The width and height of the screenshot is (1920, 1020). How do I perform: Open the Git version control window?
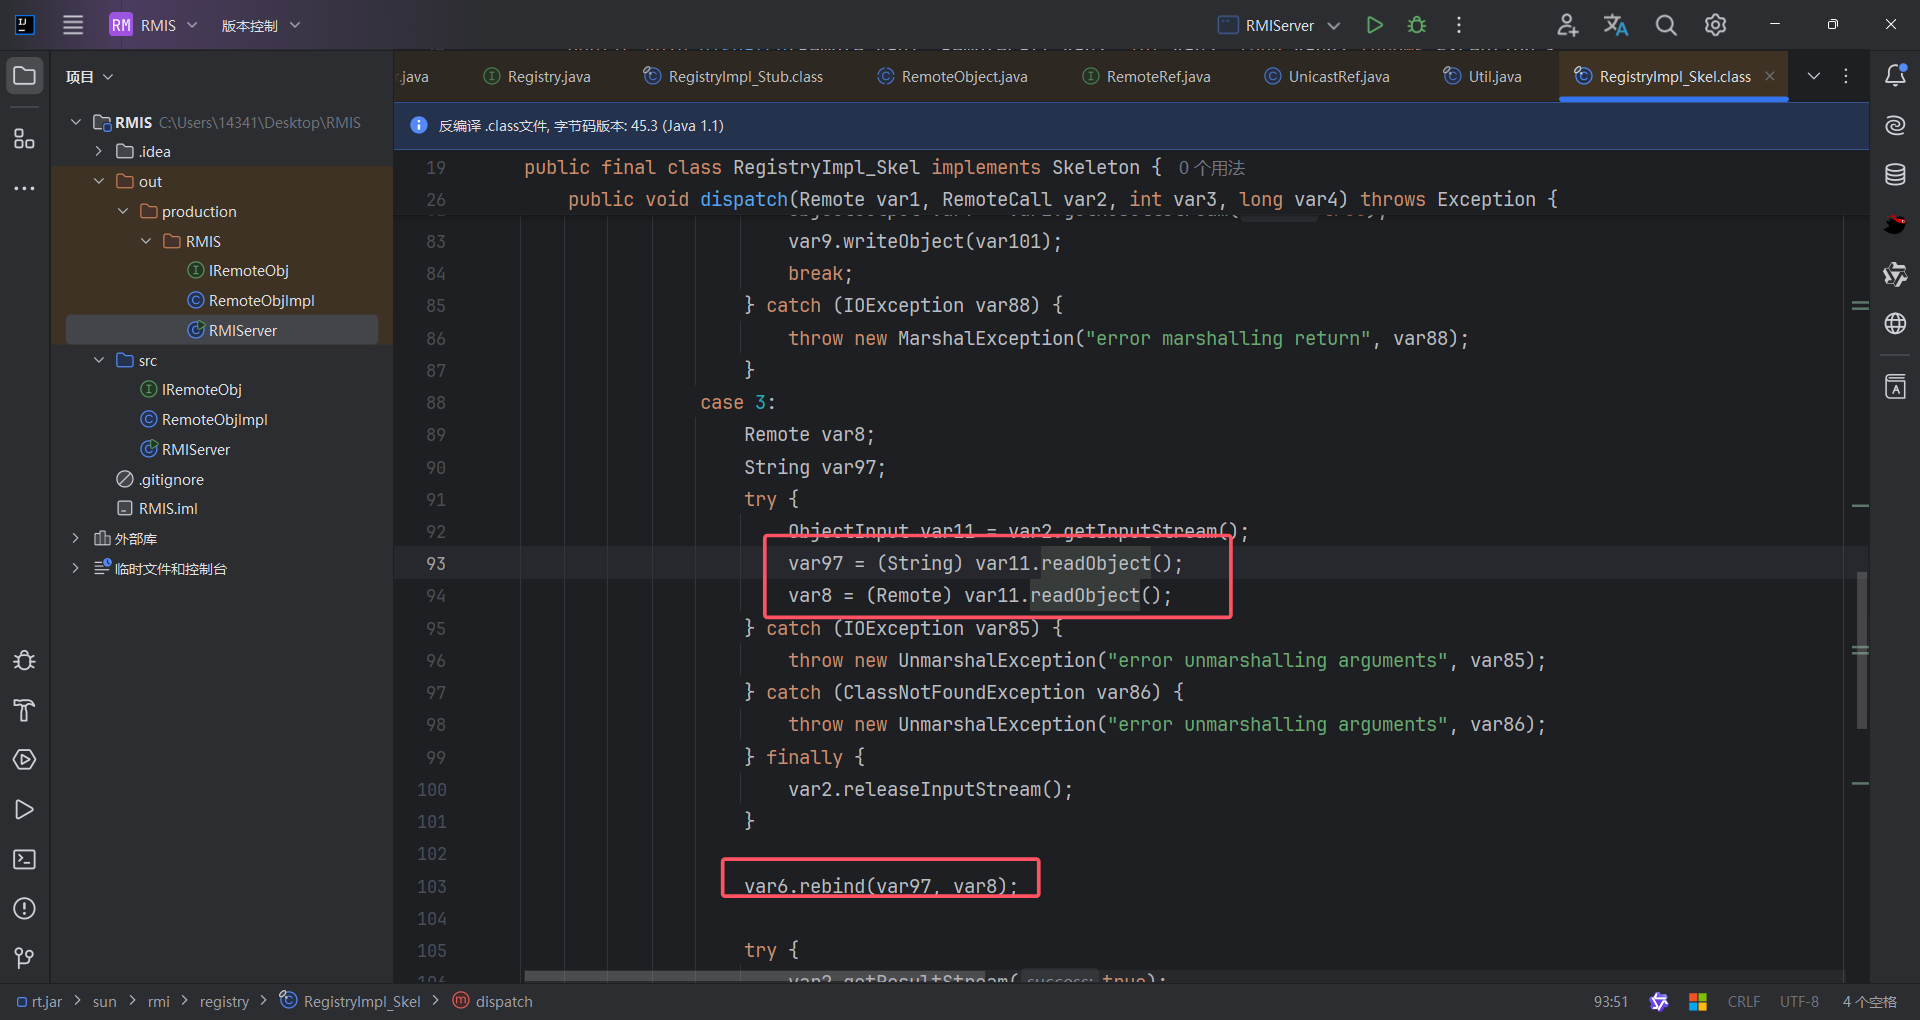pos(25,958)
